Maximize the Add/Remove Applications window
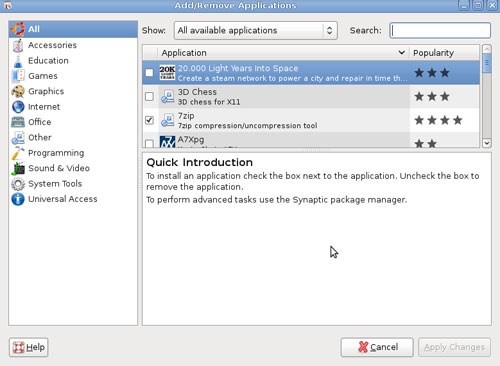The width and height of the screenshot is (500, 366). coord(478,5)
